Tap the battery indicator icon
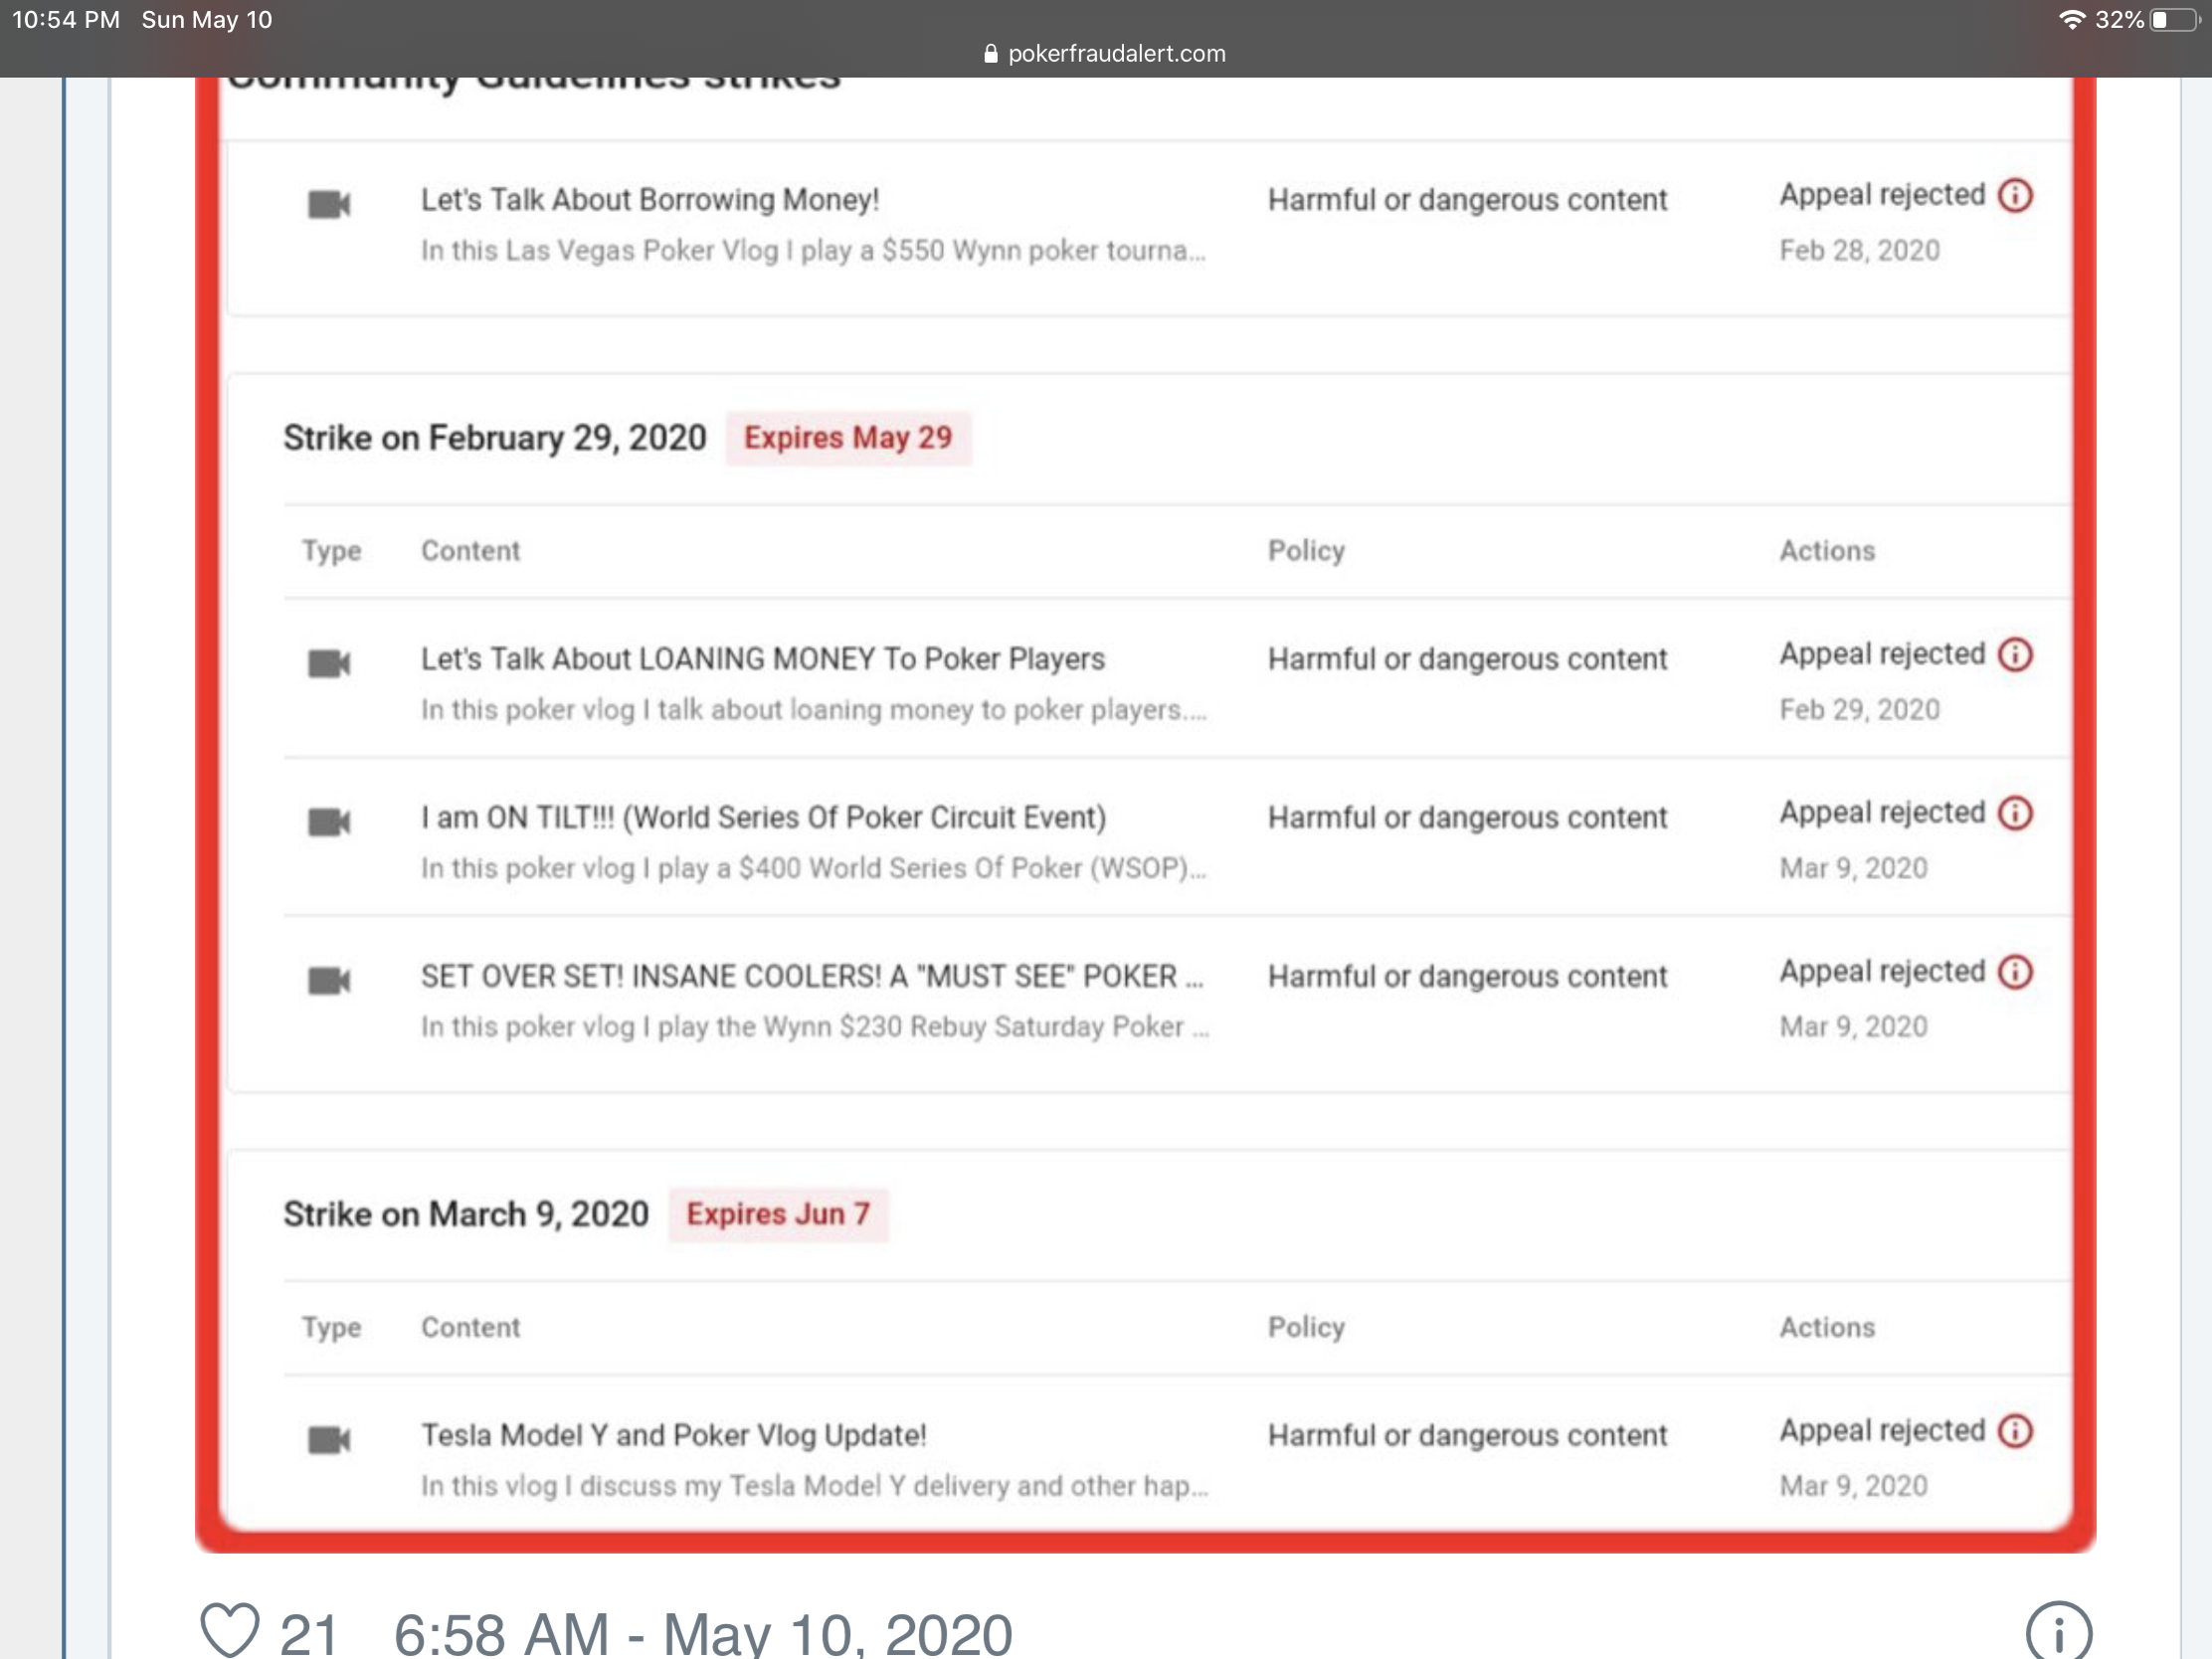Image resolution: width=2212 pixels, height=1659 pixels. [2174, 20]
